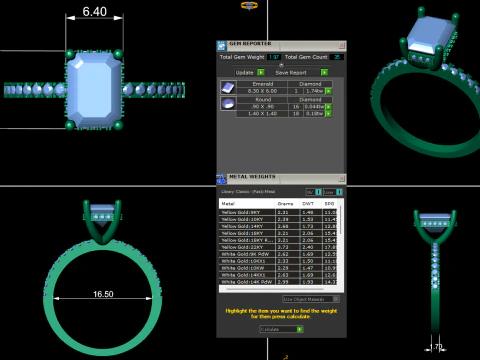Click the Grams column header
Image resolution: width=480 pixels, height=360 pixels.
click(x=285, y=203)
